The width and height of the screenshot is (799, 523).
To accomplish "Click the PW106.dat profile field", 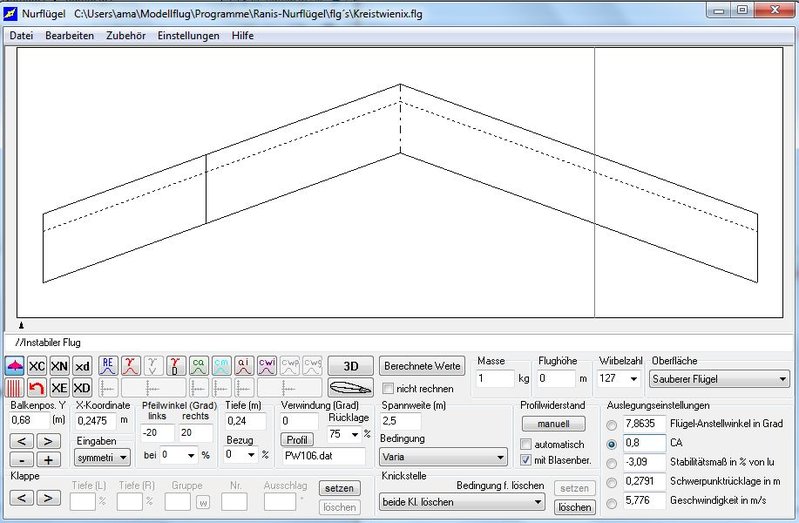I will pos(324,456).
